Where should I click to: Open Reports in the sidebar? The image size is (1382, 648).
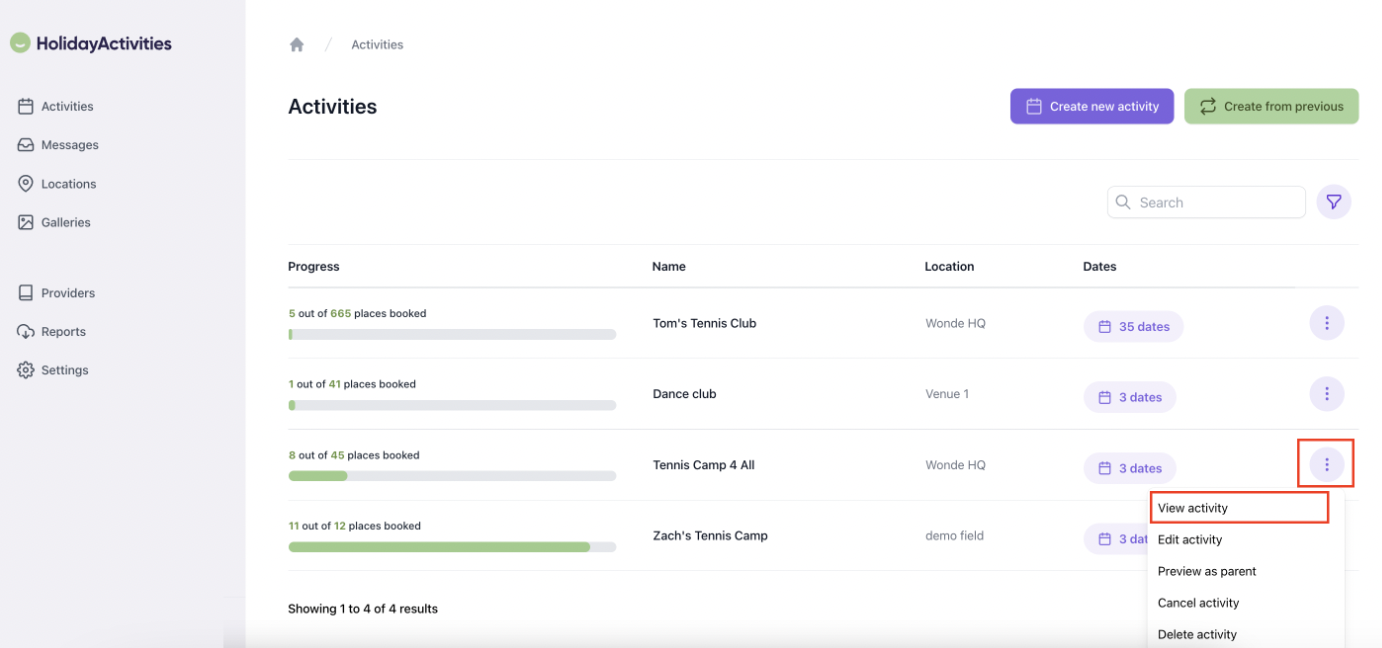63,332
